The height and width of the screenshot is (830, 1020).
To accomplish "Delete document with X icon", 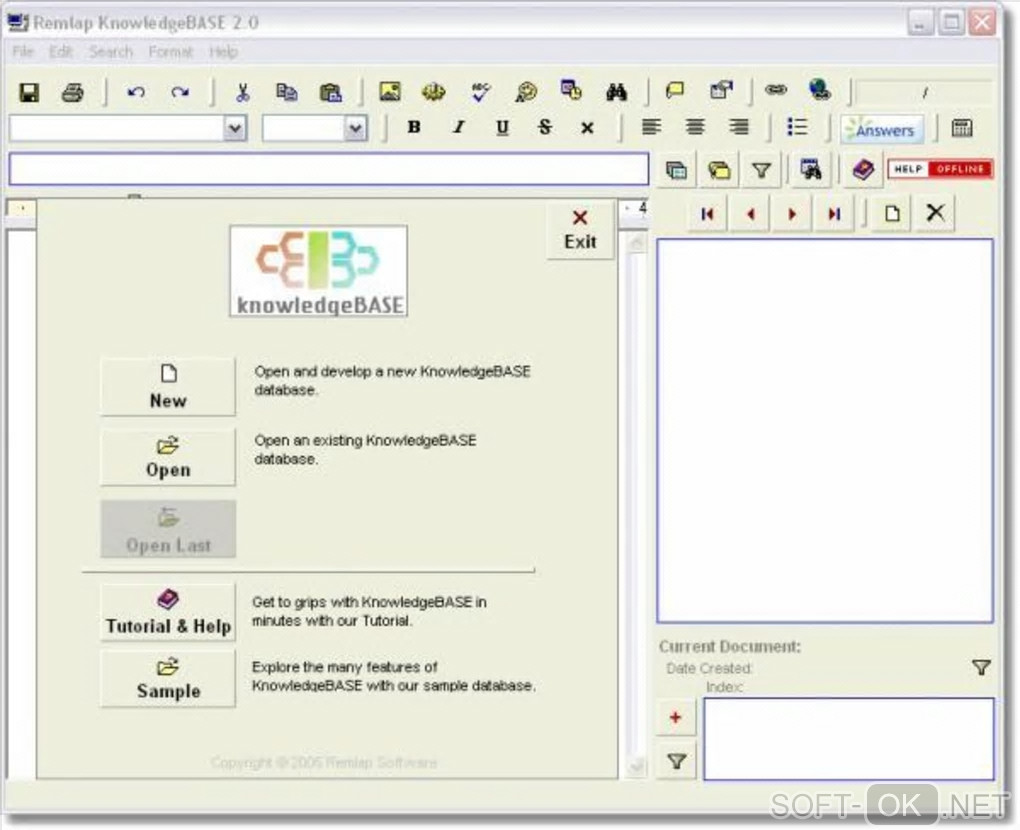I will (935, 213).
